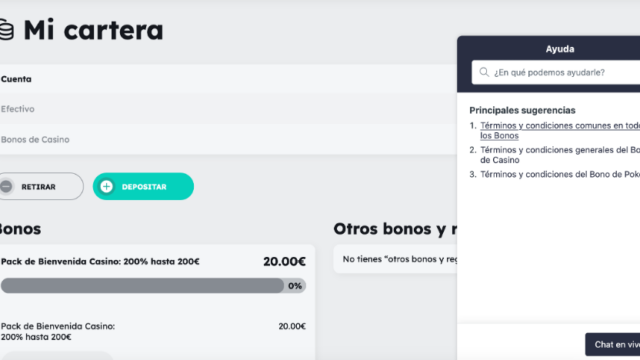This screenshot has width=640, height=360.
Task: Click the coins wallet icon beside Mi cartera
Action: point(6,30)
